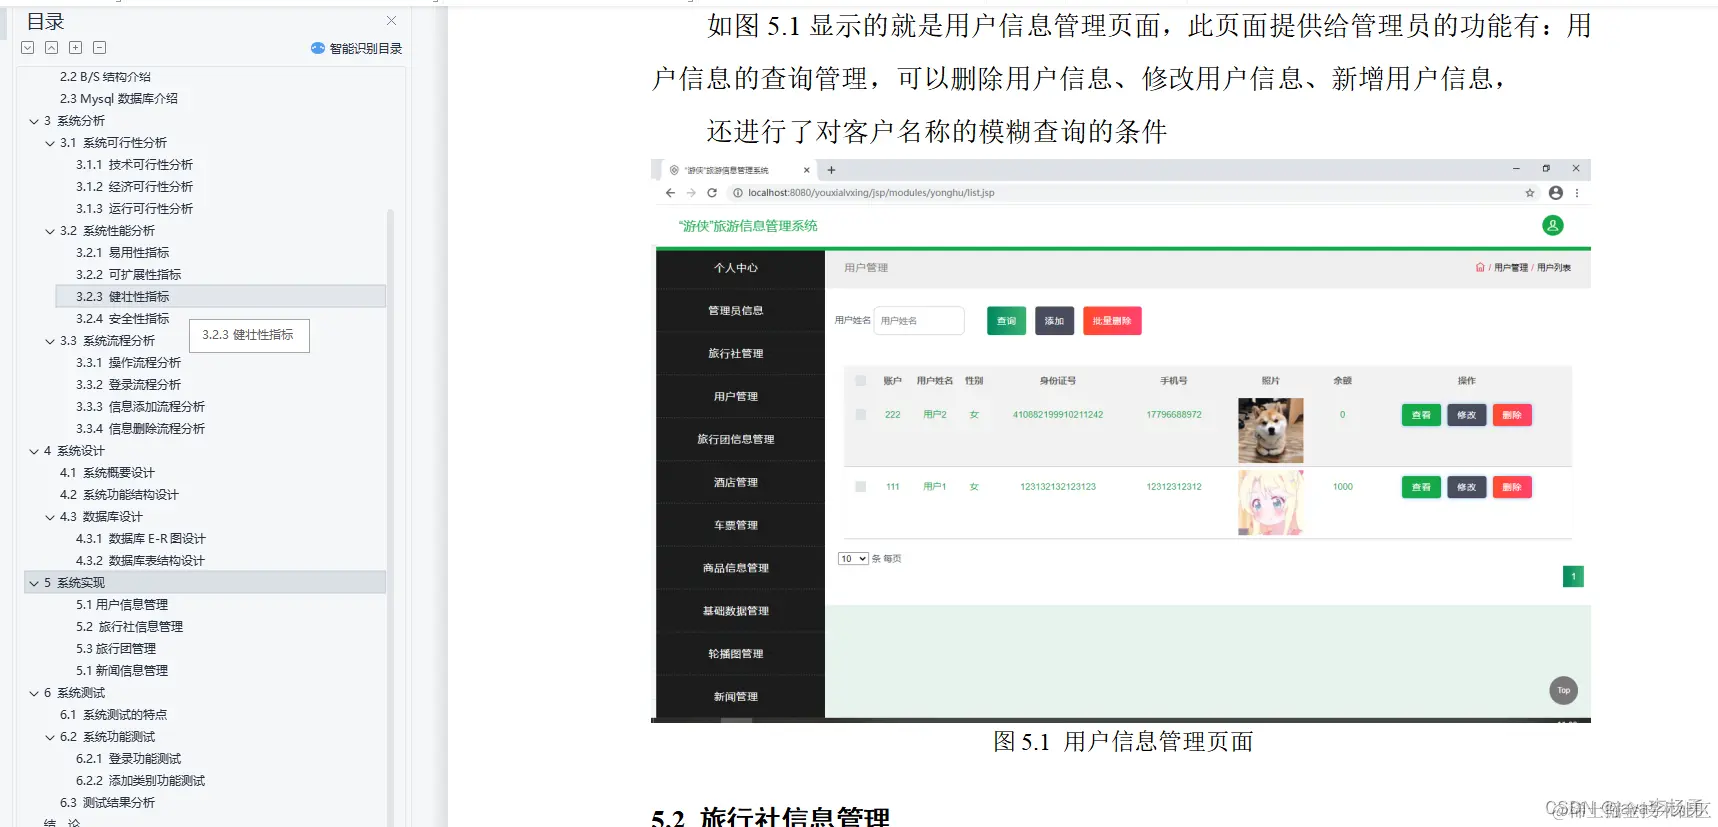Image resolution: width=1718 pixels, height=827 pixels.
Task: Go to 6.3 测试结果分析 entry
Action: [107, 803]
